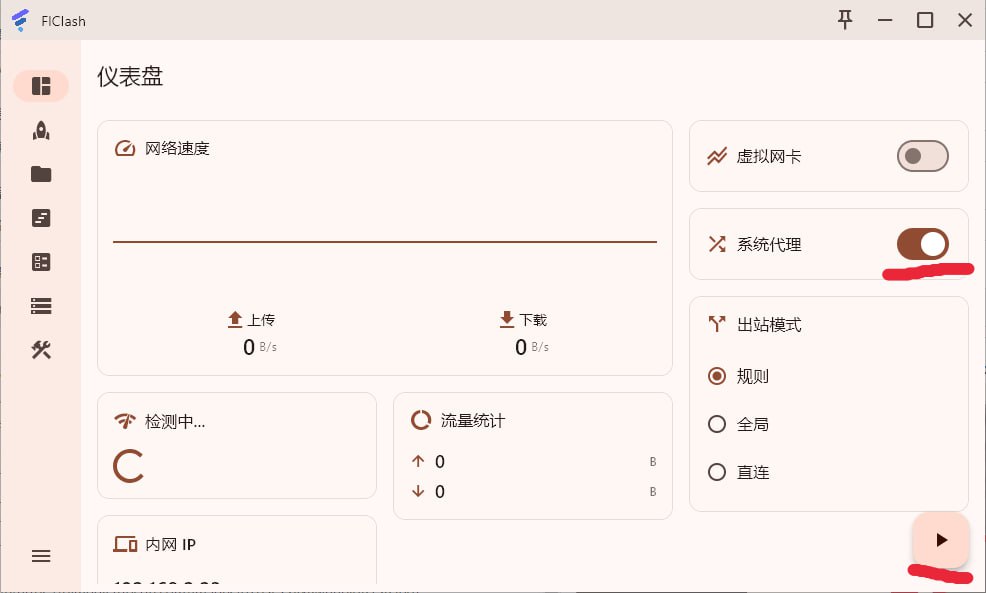Open the Dashboard panel in the sidebar
Viewport: 986px width, 593px height.
tap(41, 86)
